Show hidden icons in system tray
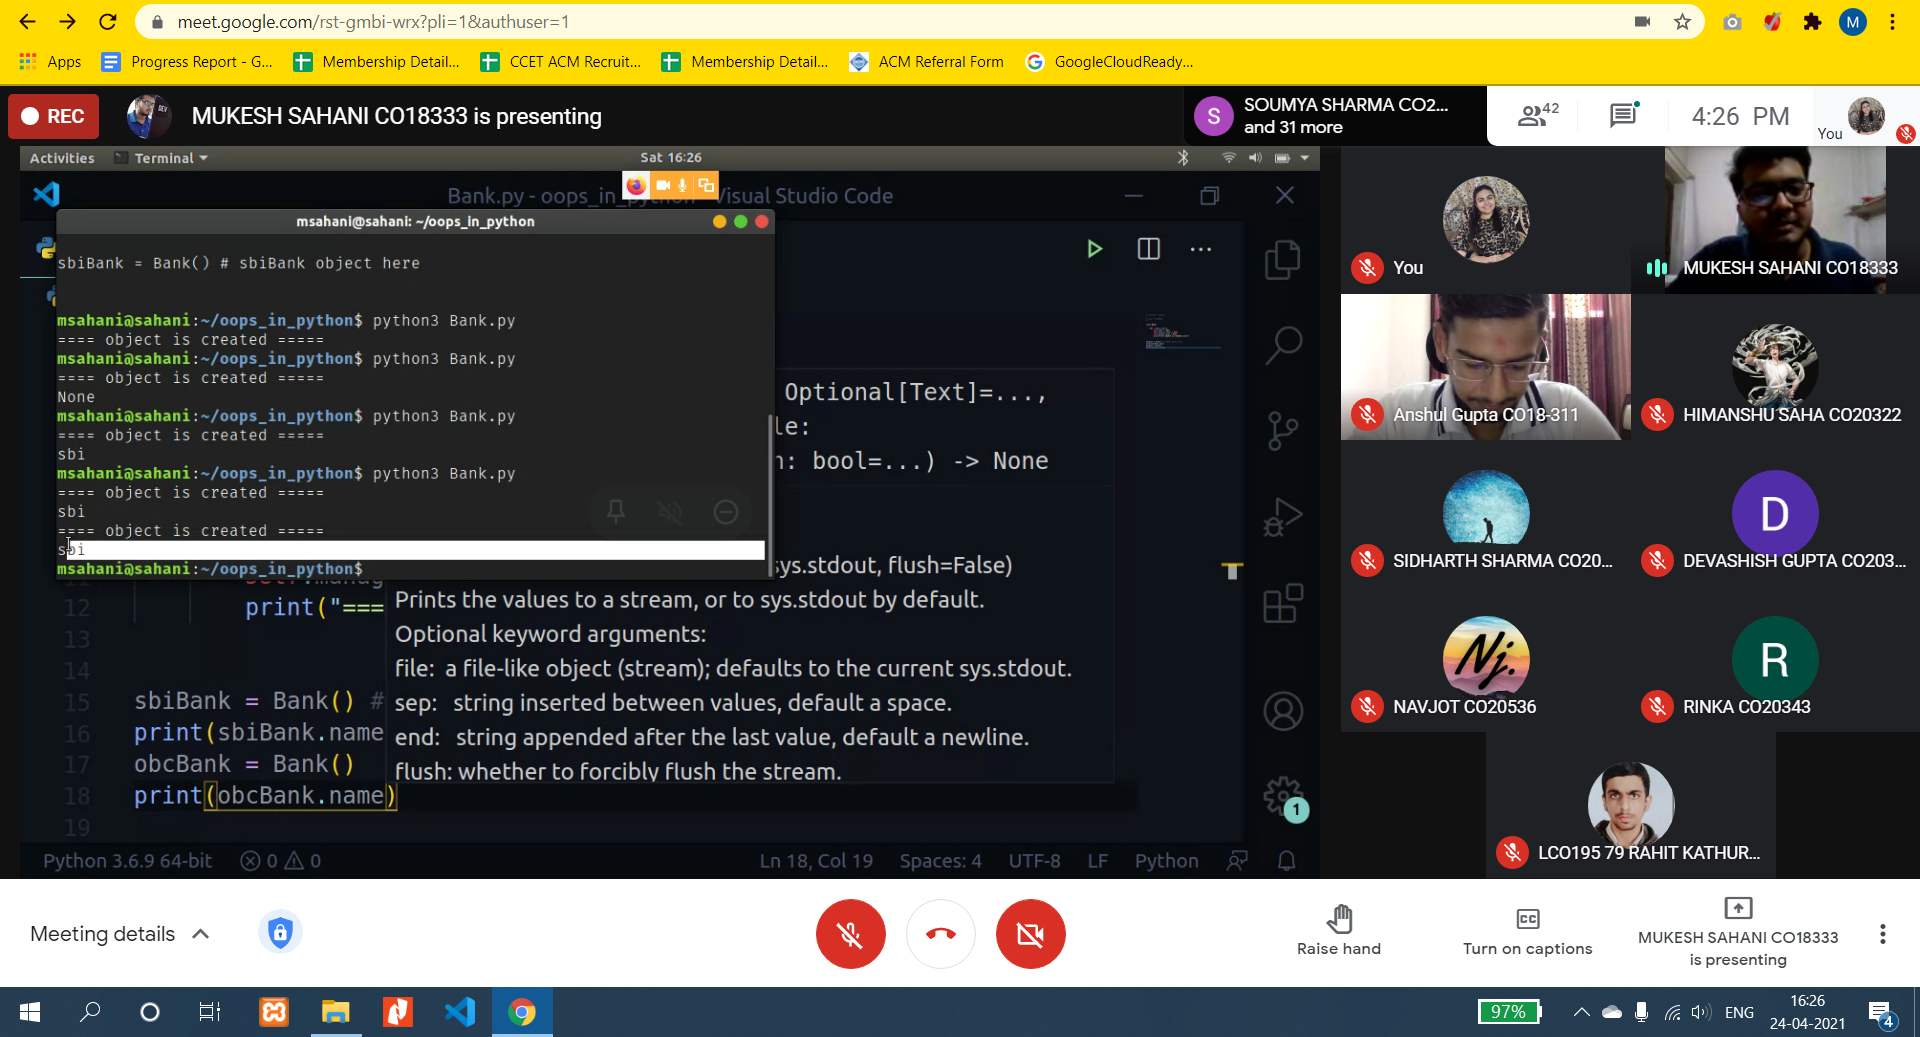The image size is (1920, 1037). coord(1581,1012)
